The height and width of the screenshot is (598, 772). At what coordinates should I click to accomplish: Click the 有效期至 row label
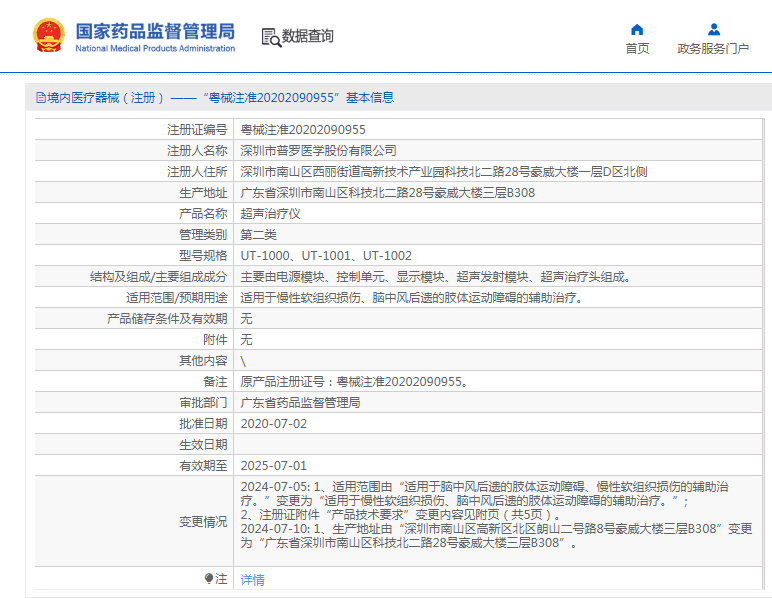[x=203, y=466]
